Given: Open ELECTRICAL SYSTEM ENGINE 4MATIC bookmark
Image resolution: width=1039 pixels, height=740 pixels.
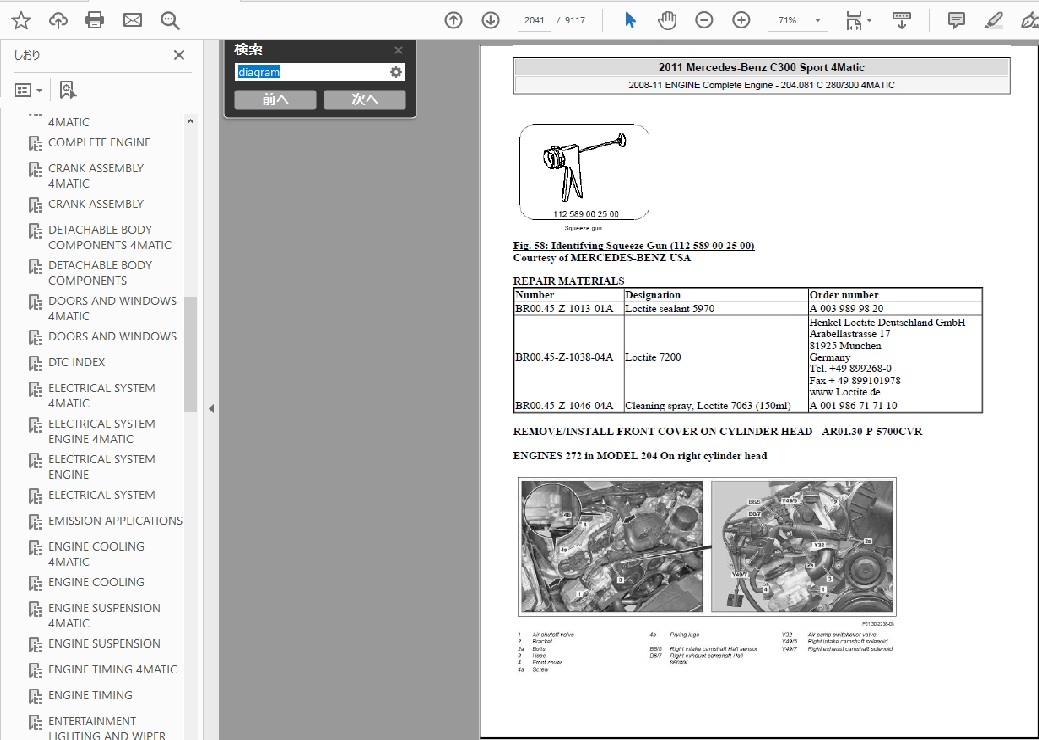Looking at the screenshot, I should (101, 431).
